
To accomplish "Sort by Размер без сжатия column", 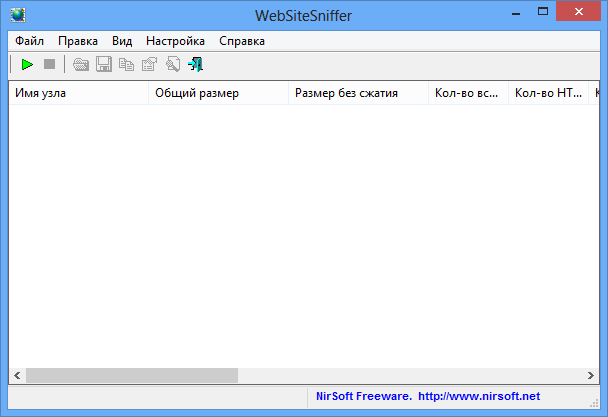I will (x=359, y=93).
